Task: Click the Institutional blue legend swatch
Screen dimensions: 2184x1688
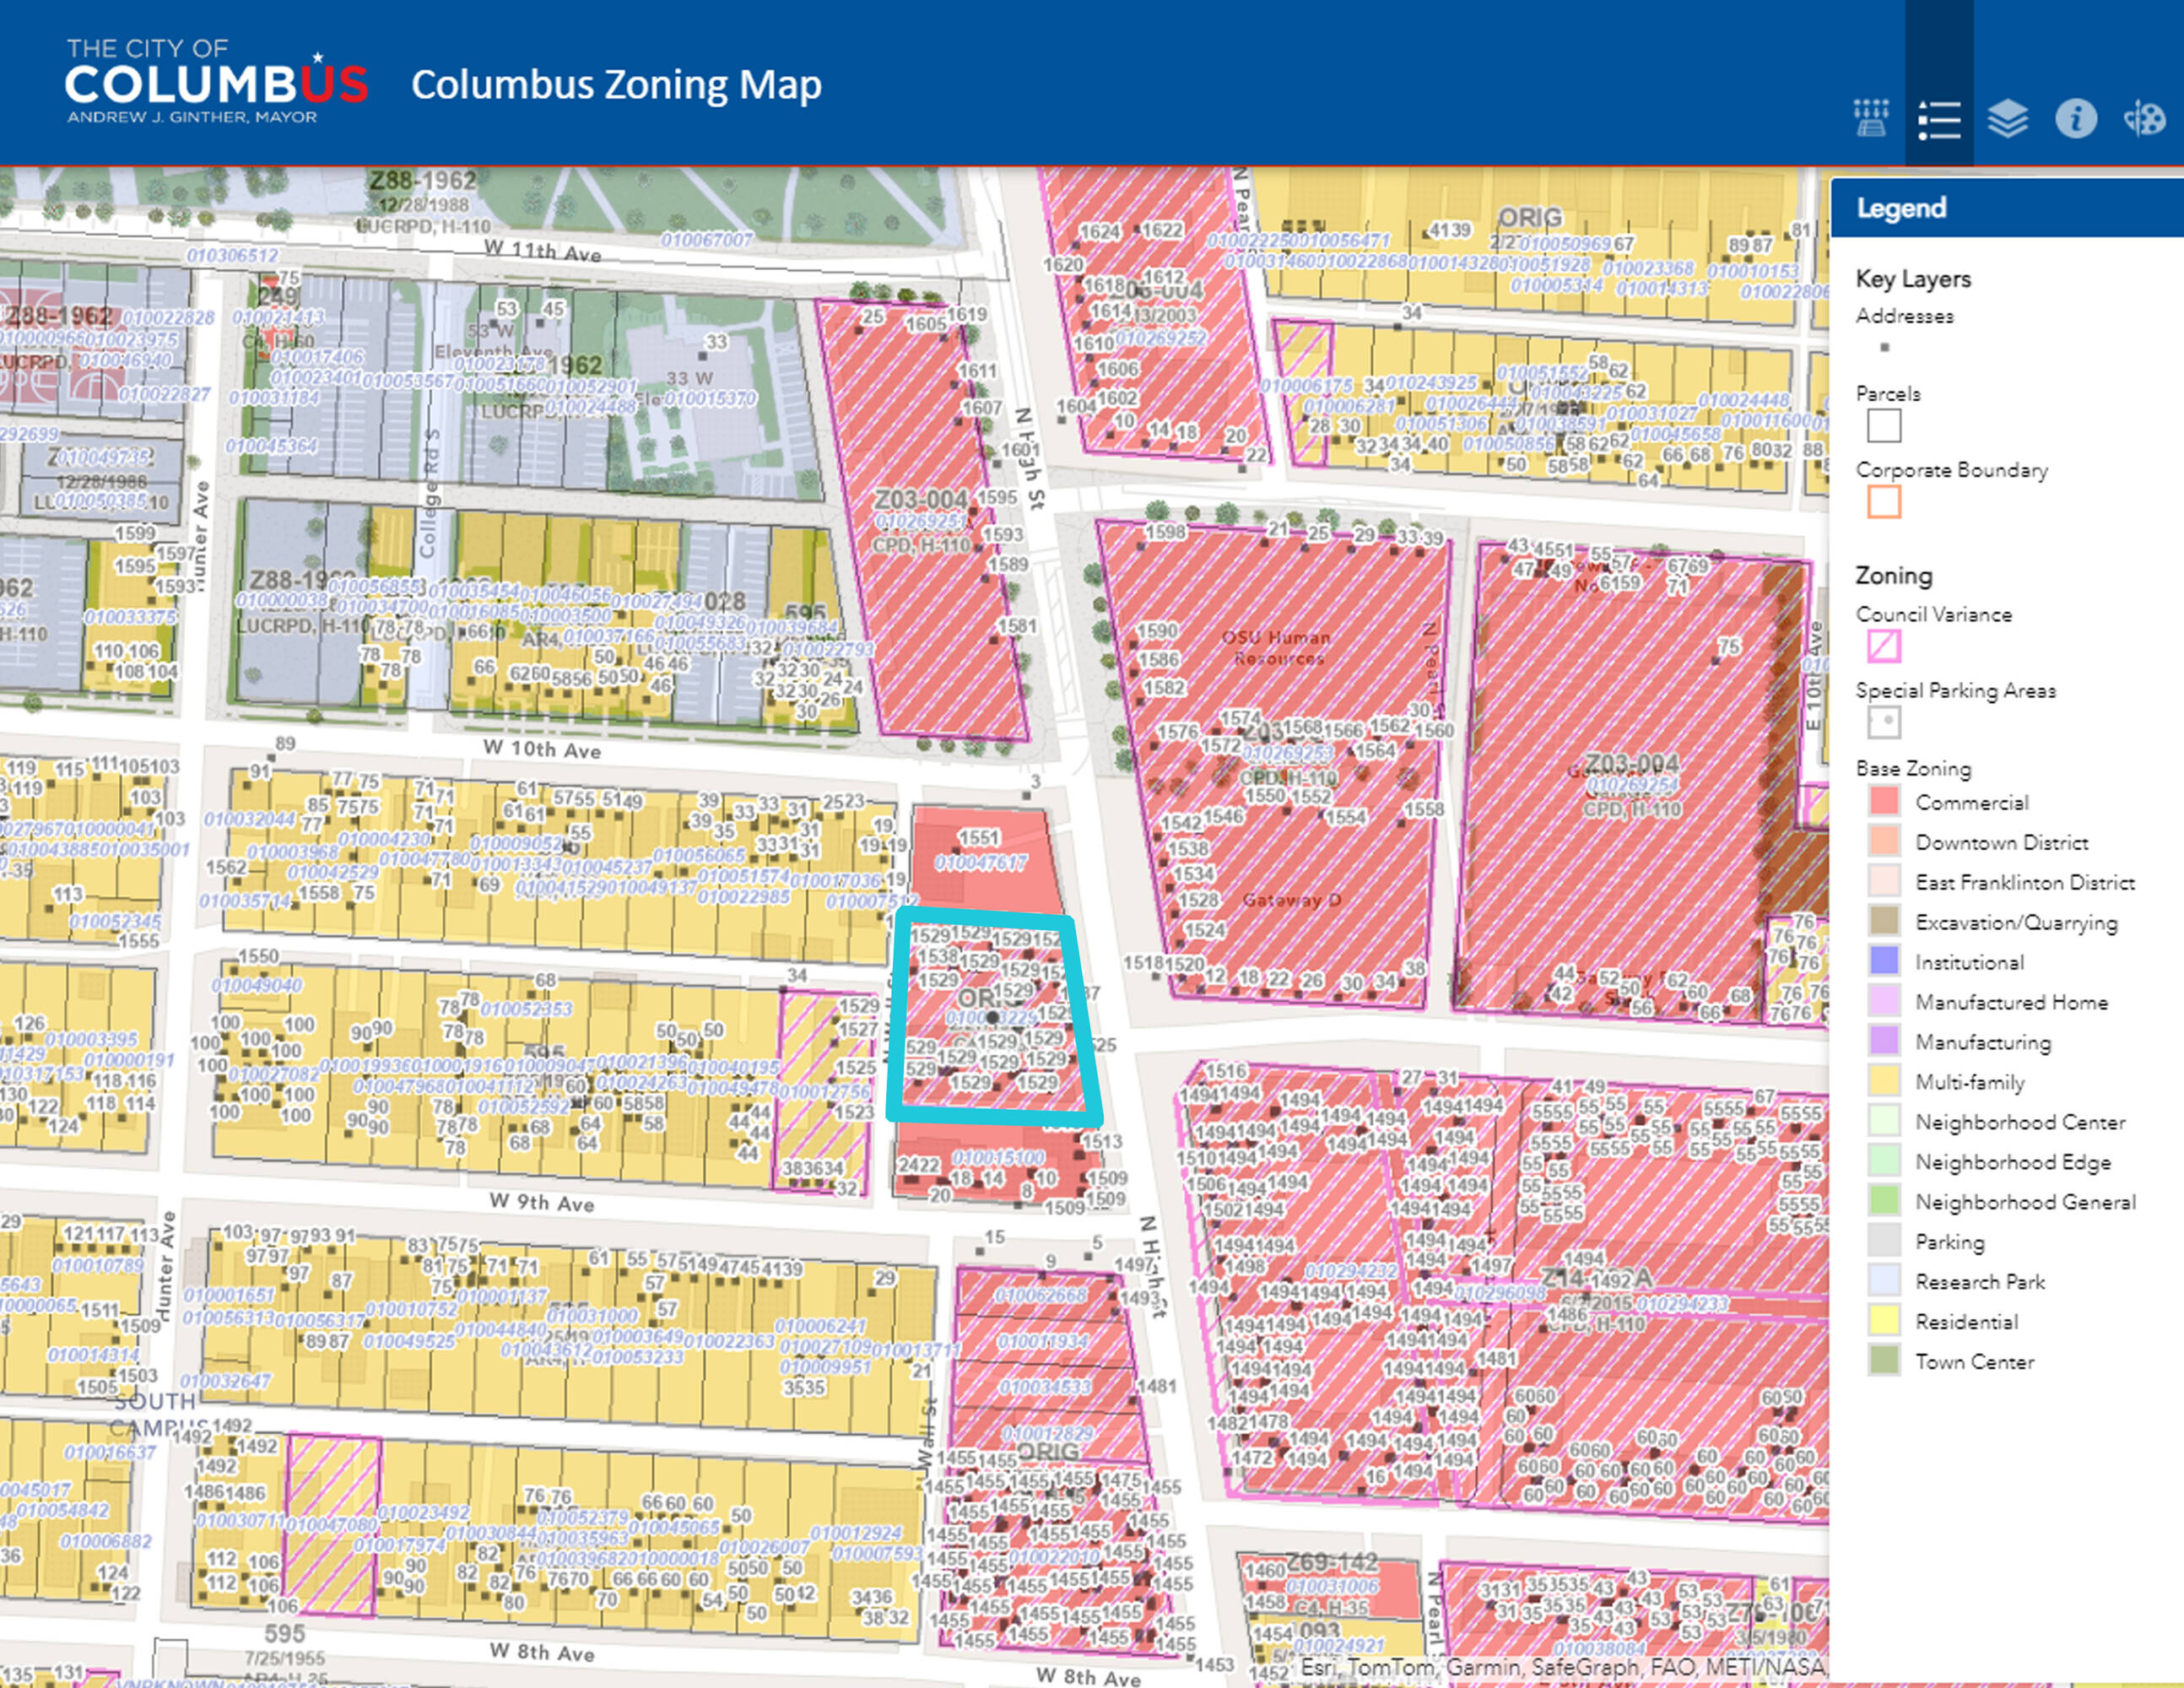Action: coord(1884,961)
